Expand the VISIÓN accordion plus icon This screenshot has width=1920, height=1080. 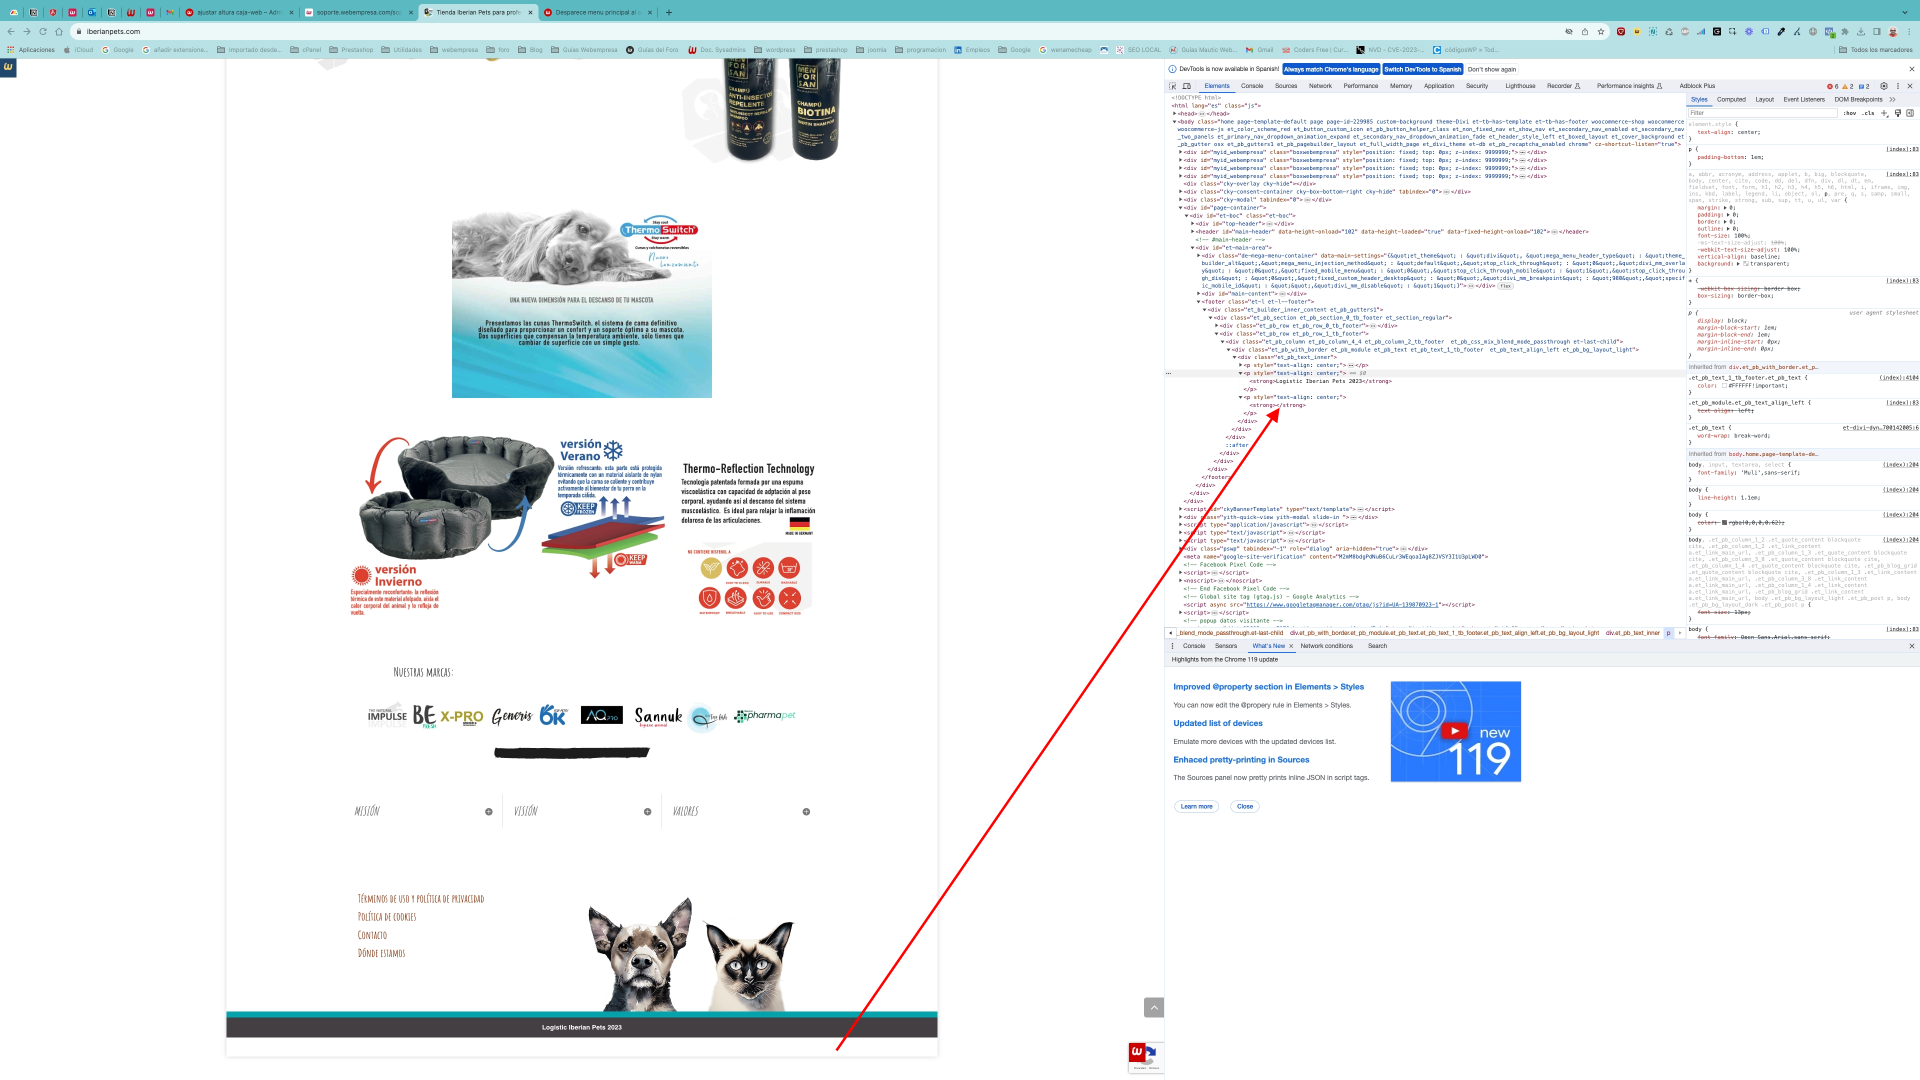(648, 812)
